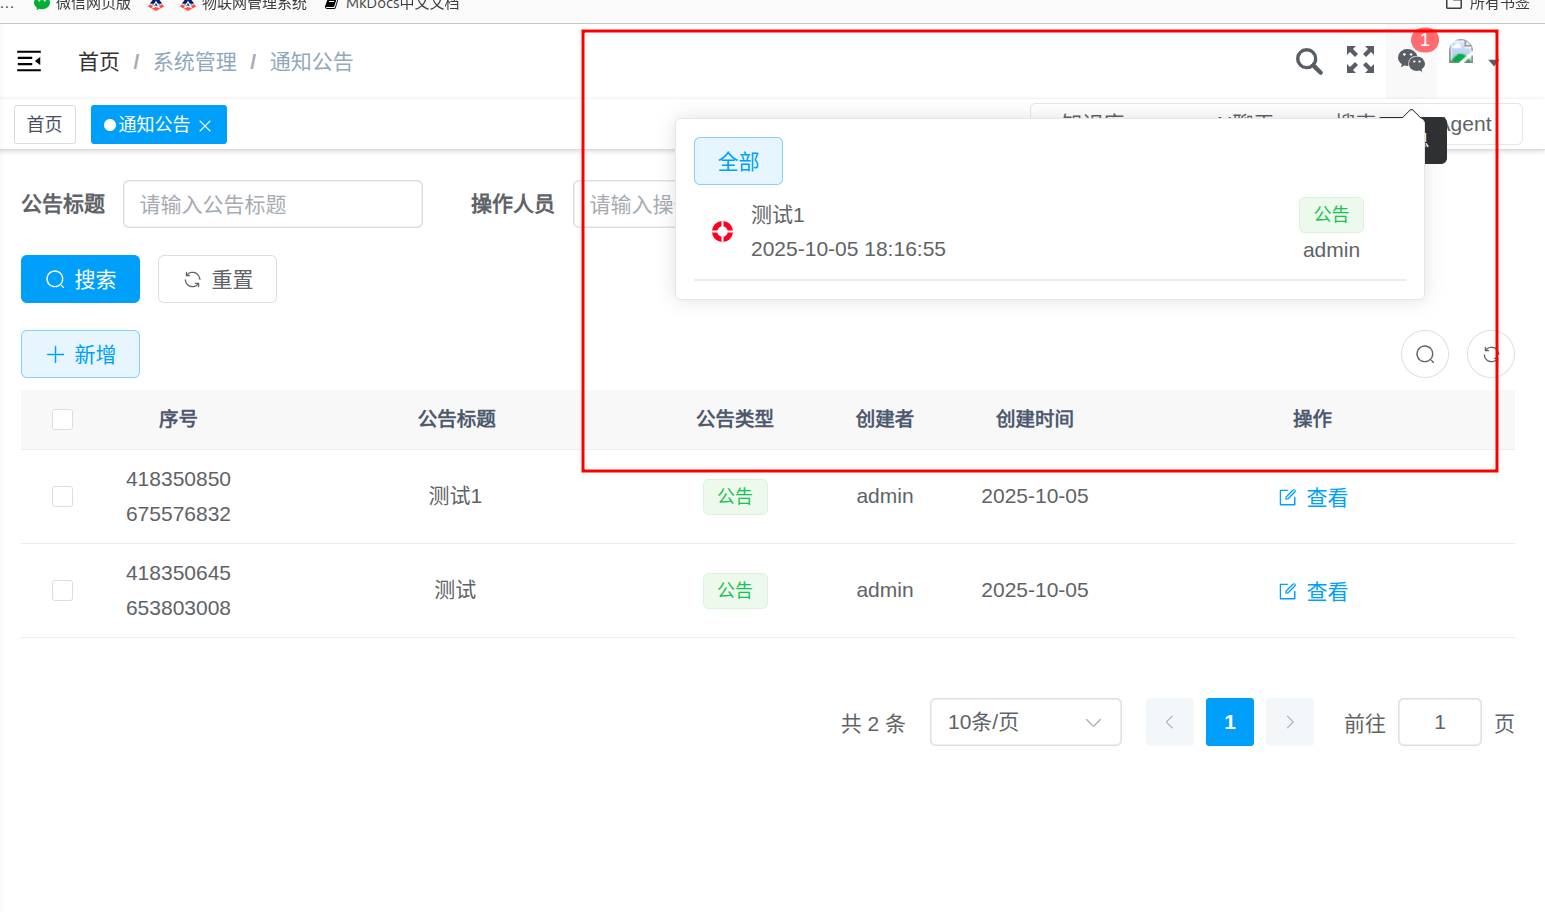Open the message notification chat icon
The height and width of the screenshot is (912, 1545).
pyautogui.click(x=1411, y=61)
